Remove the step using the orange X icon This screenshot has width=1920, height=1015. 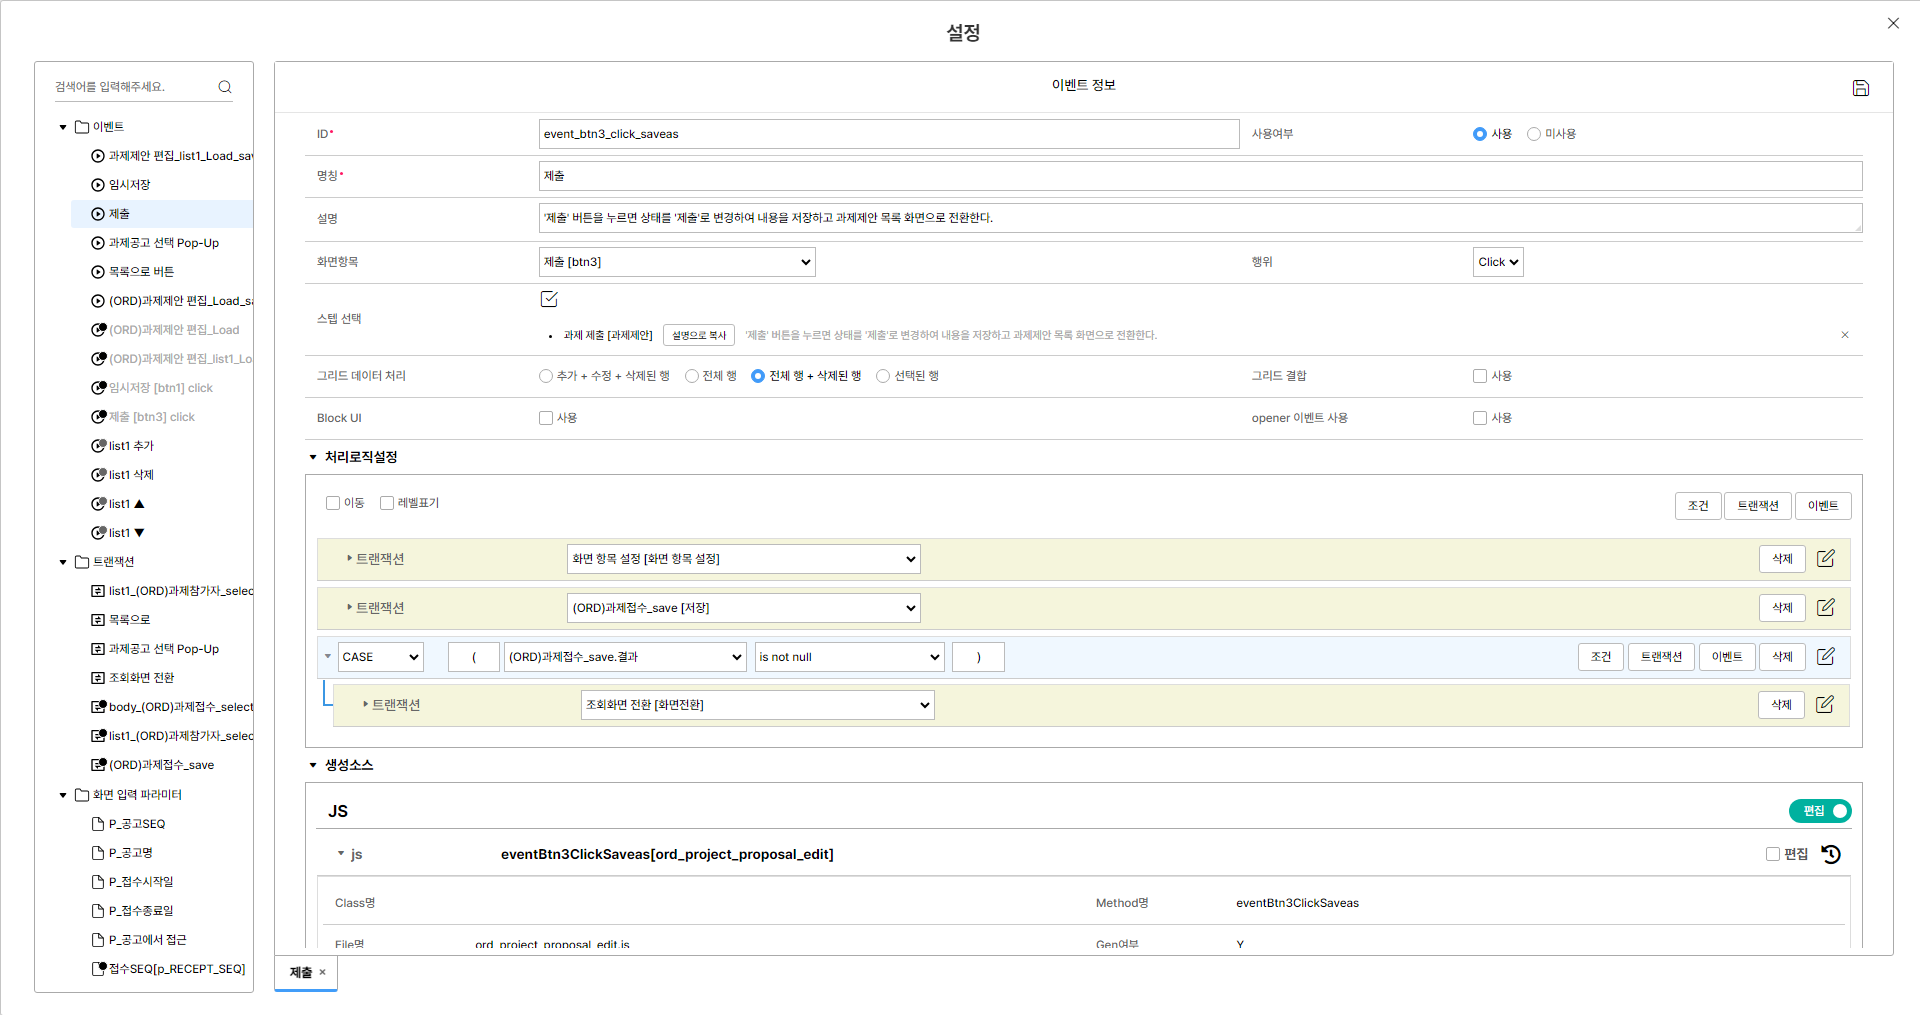pos(1844,335)
